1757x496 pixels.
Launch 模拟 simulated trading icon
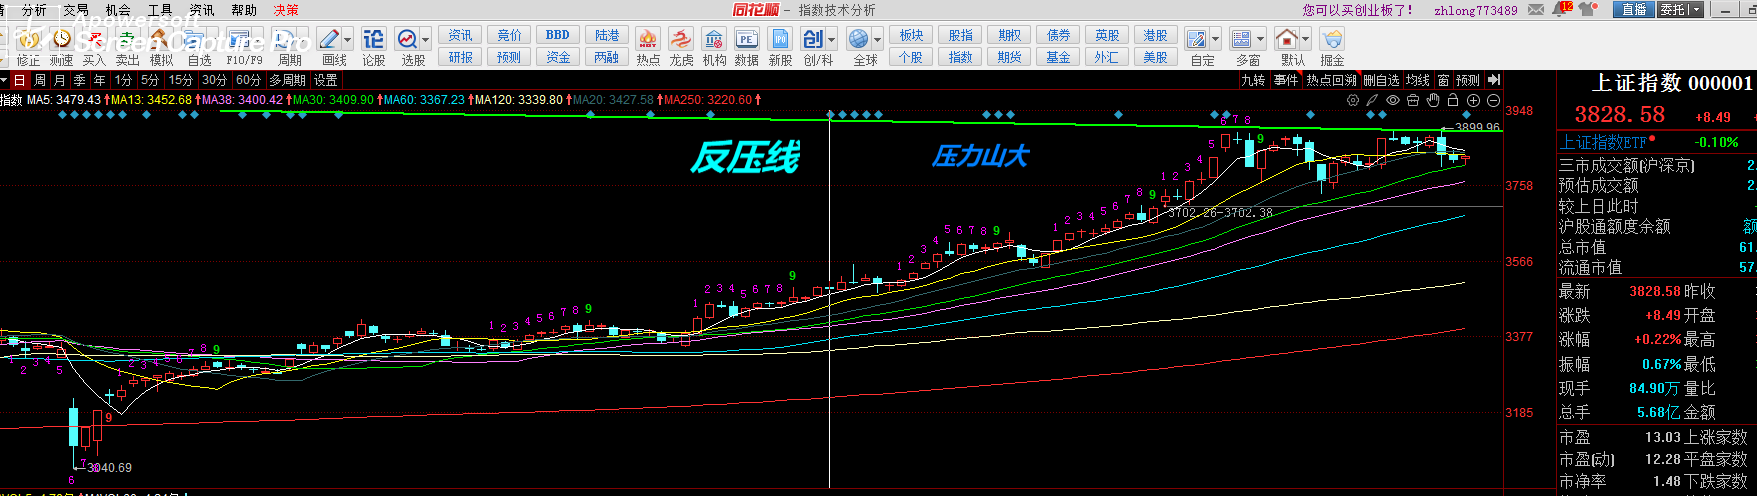tap(161, 39)
